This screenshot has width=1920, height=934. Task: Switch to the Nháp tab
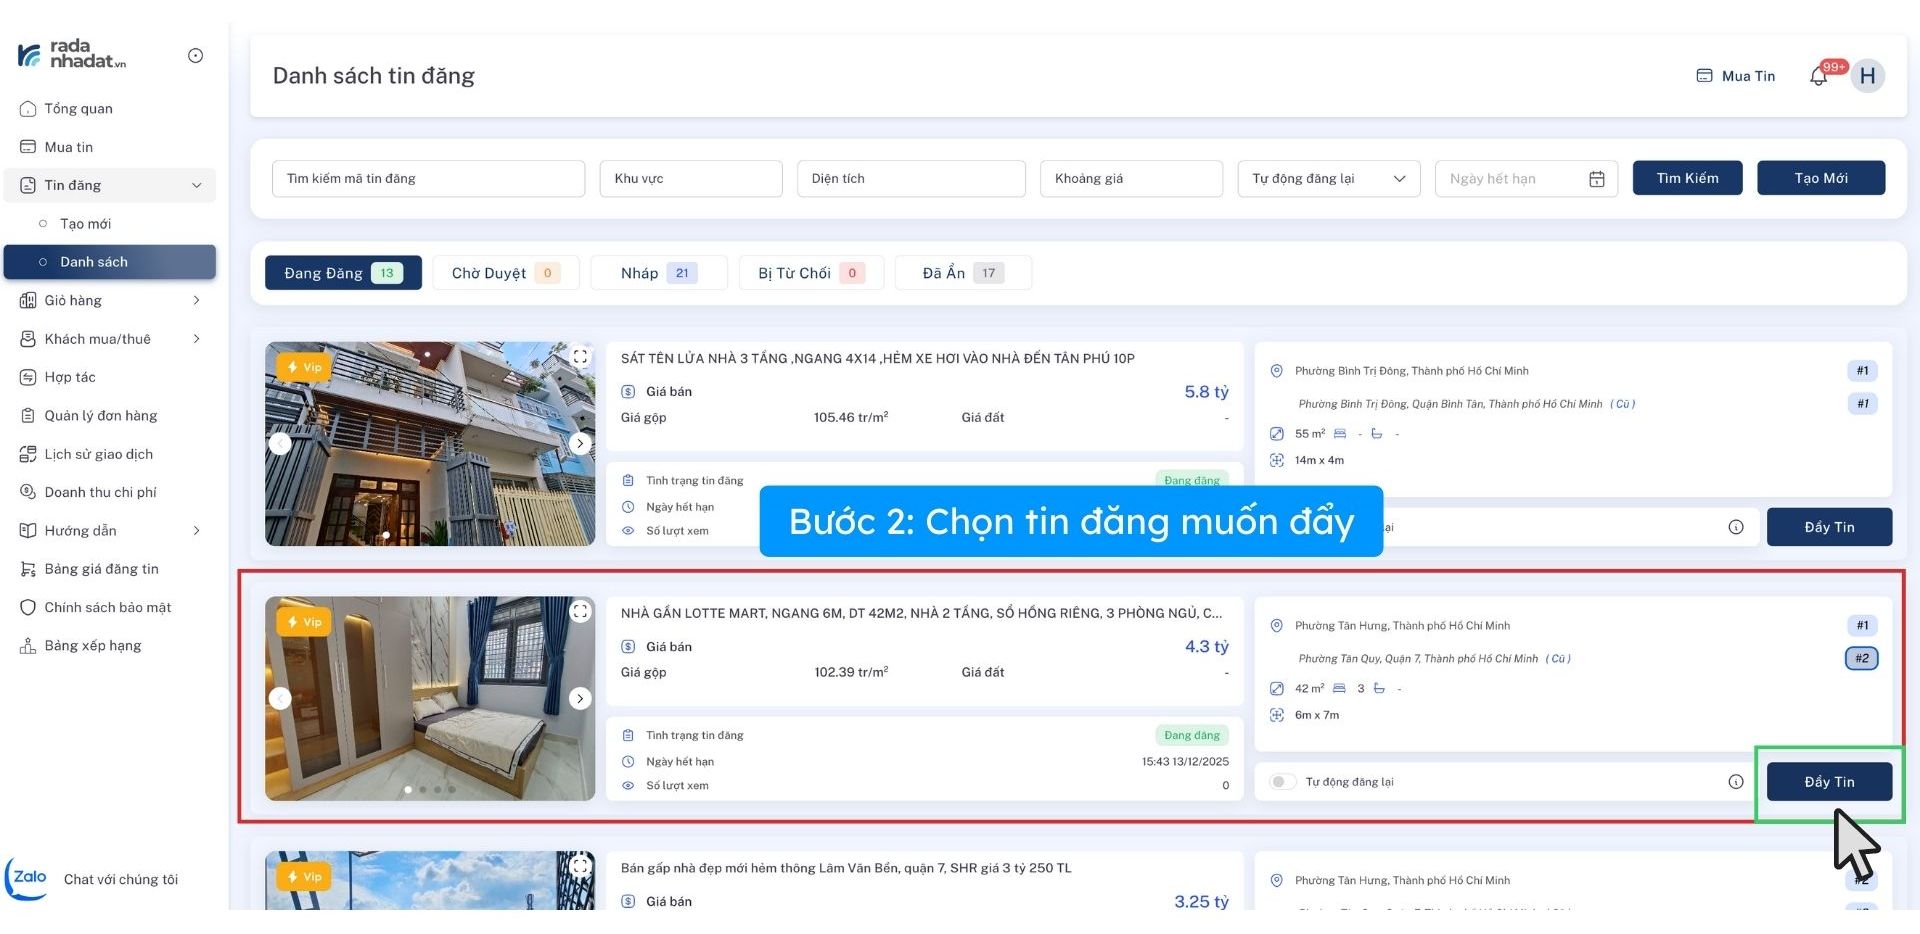tap(658, 273)
